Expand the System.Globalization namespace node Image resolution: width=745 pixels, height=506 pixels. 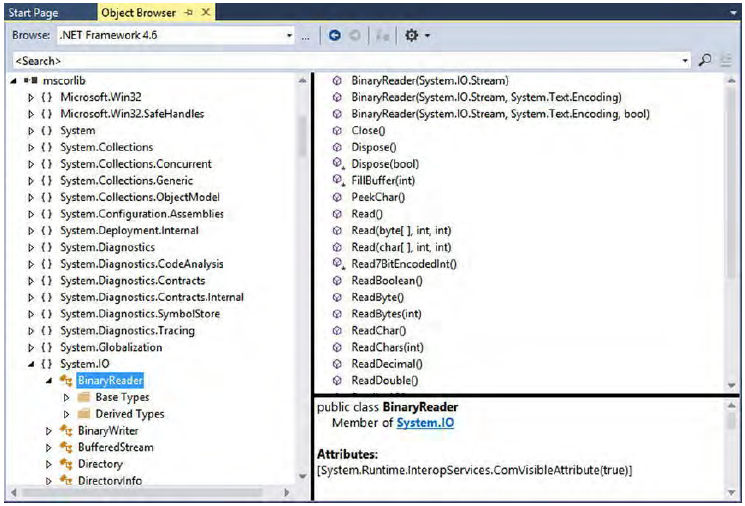pos(31,347)
